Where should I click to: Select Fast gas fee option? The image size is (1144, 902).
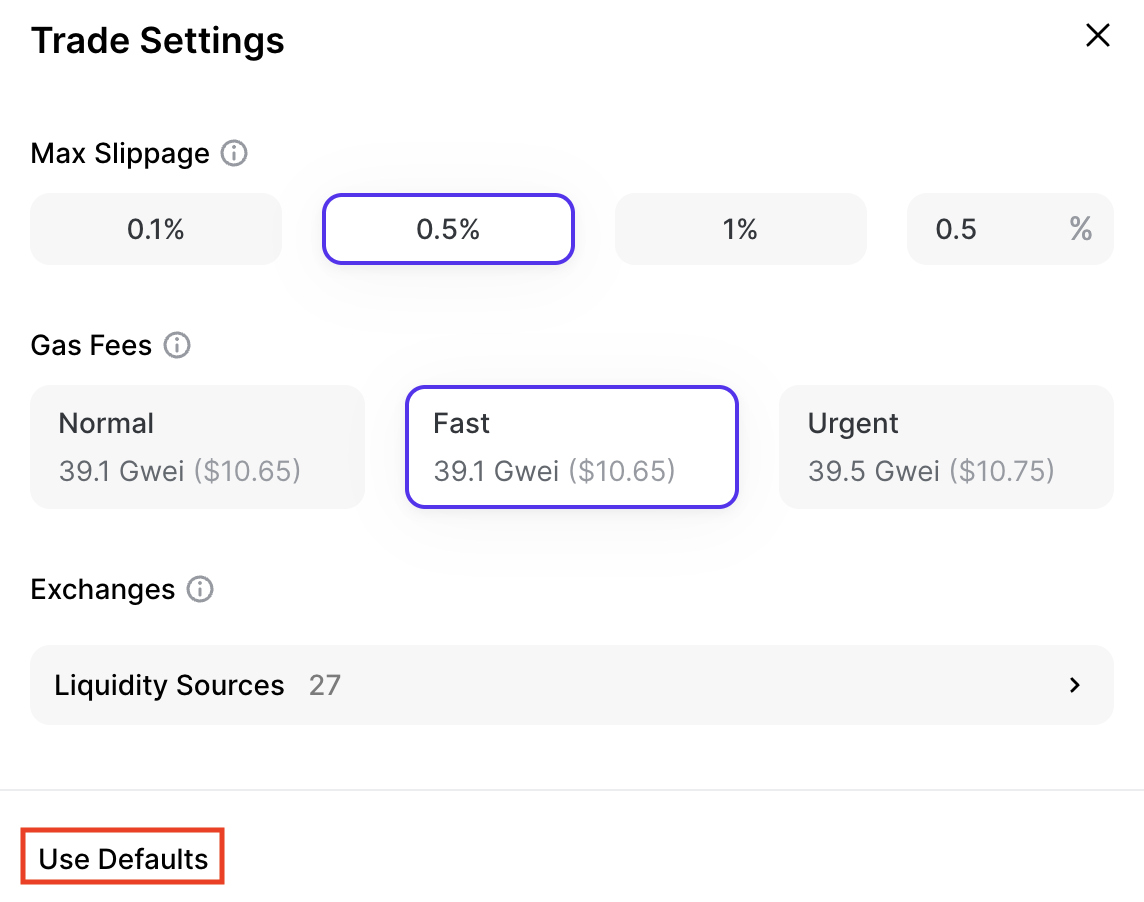(571, 446)
